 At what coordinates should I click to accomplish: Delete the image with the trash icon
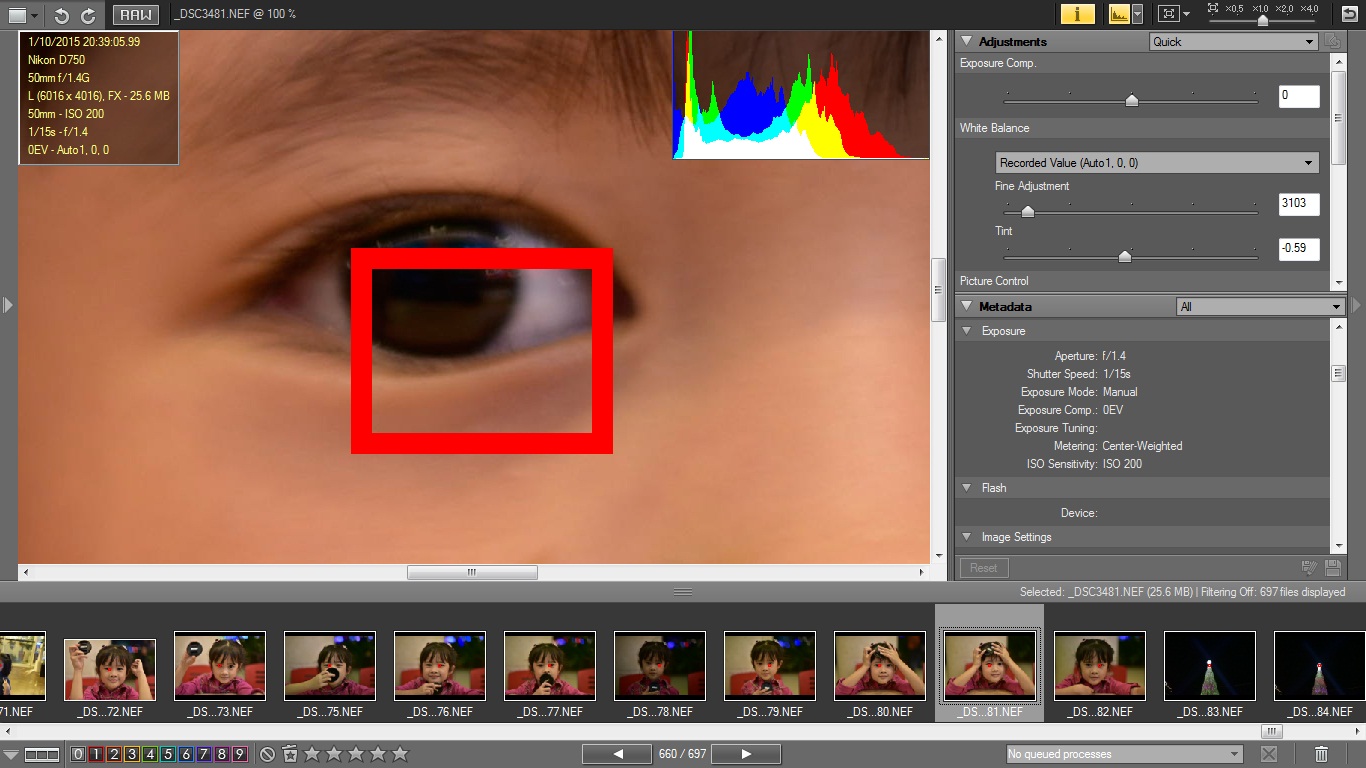(x=1321, y=754)
